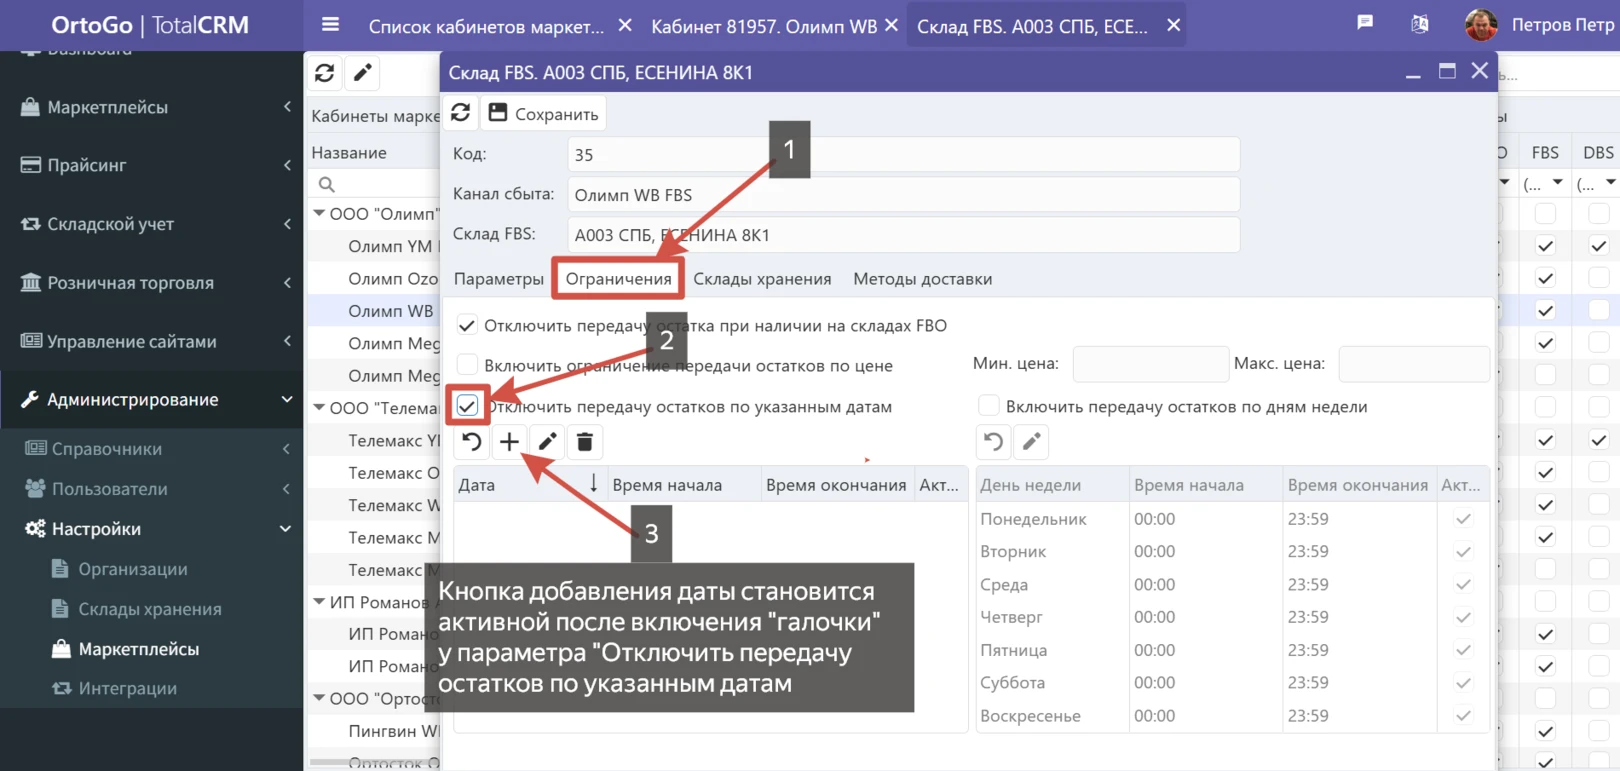
Task: Switch to Склады хранения tab
Action: 762,279
